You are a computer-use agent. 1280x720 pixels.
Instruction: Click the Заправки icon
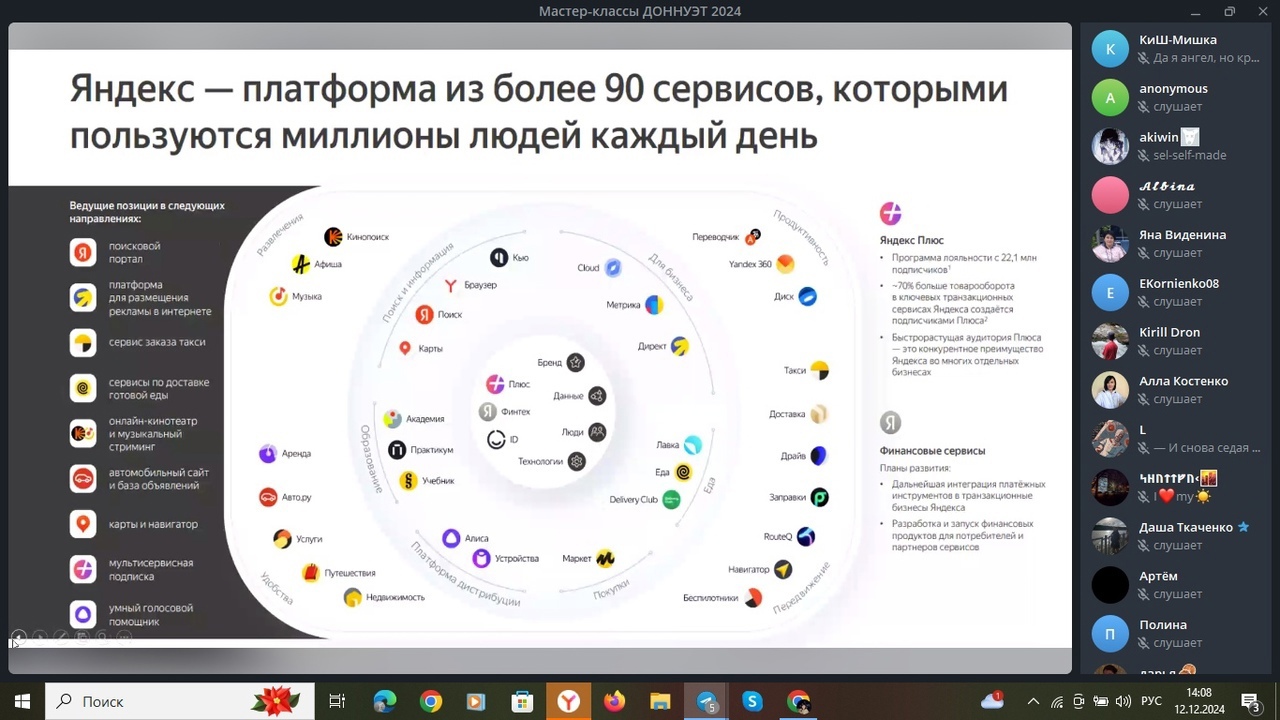tap(819, 497)
